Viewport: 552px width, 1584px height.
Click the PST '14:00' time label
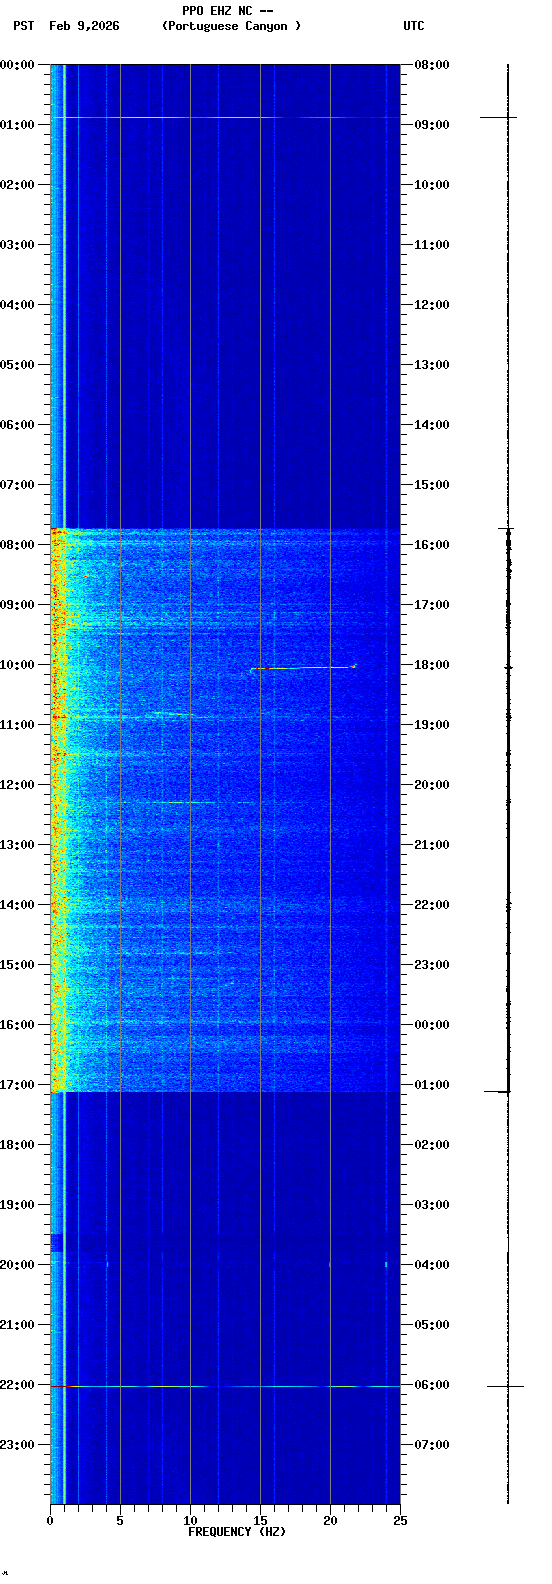(x=17, y=905)
